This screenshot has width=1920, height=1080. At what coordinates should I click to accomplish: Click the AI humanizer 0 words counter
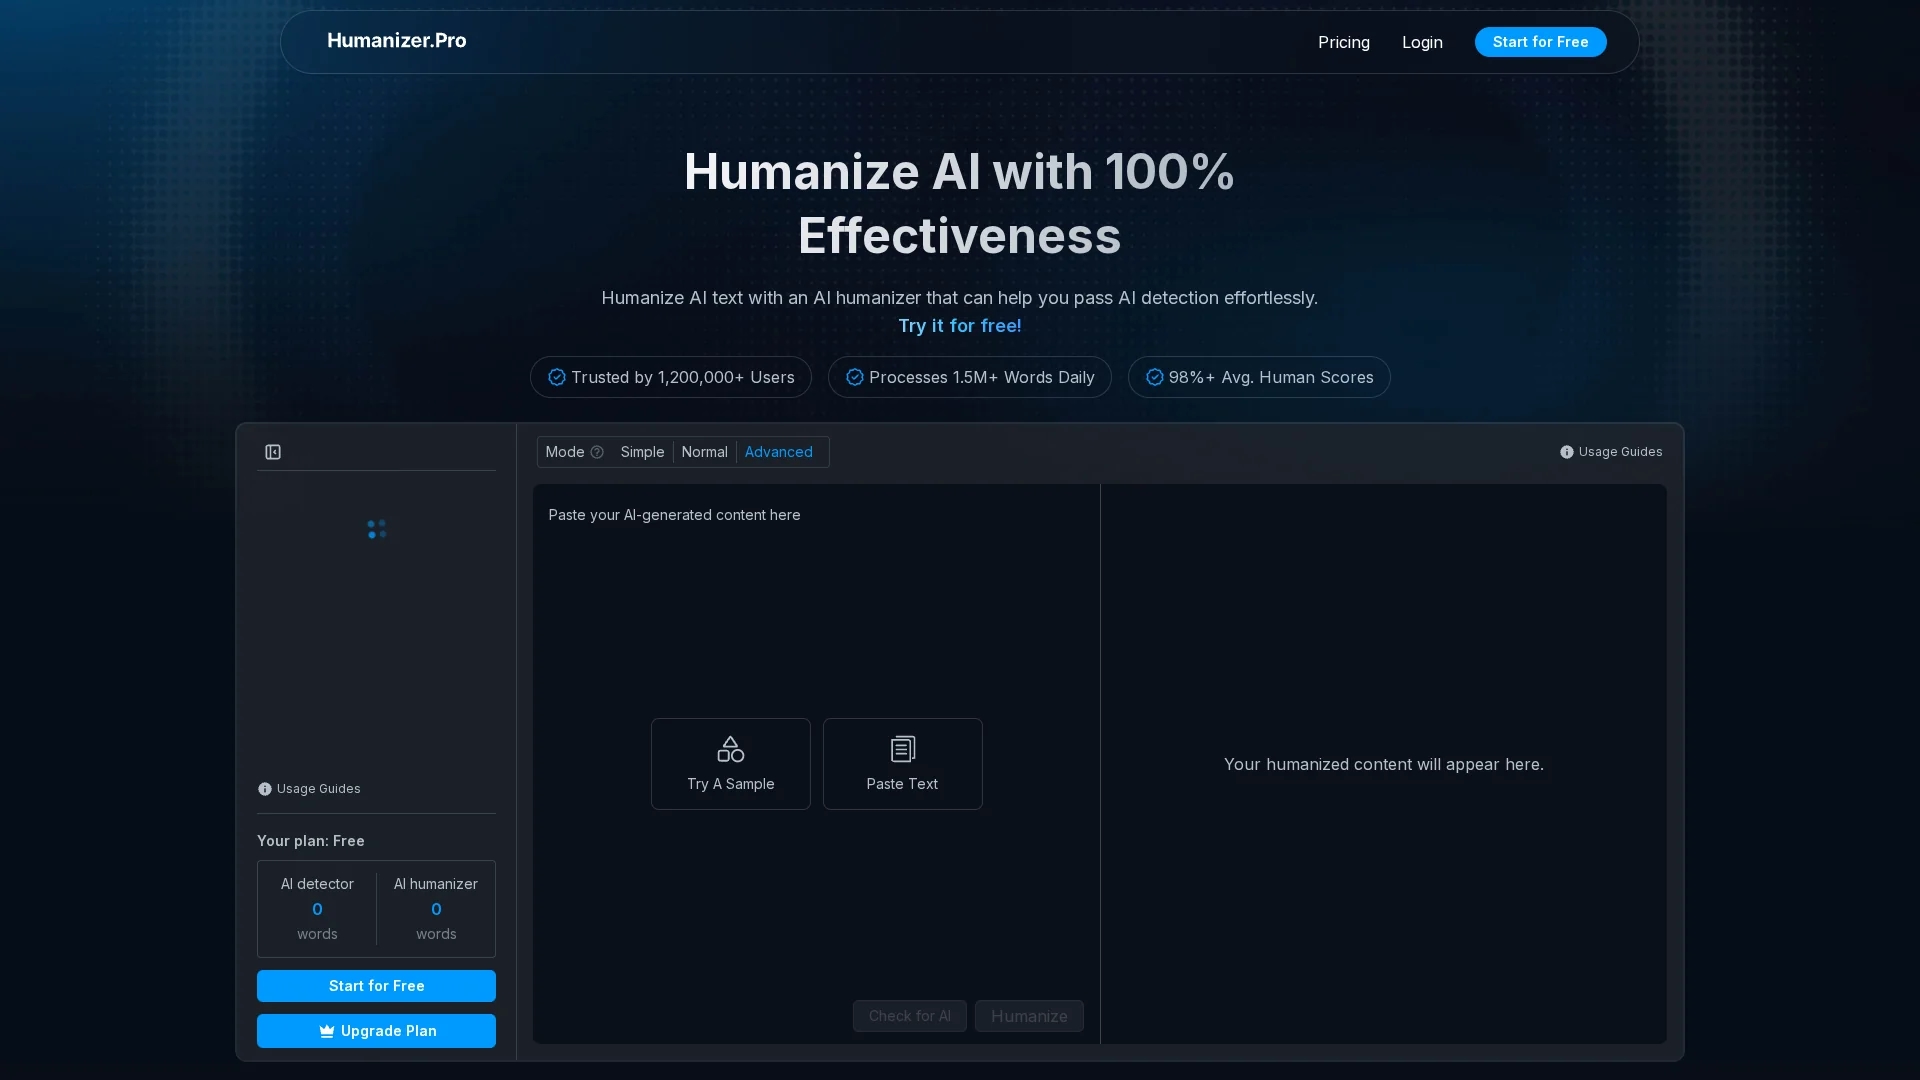[436, 909]
